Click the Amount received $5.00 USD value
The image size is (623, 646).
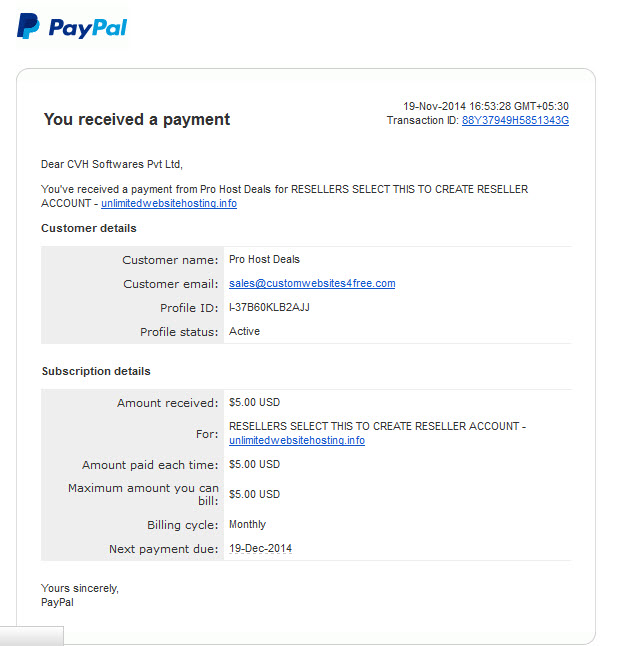pyautogui.click(x=254, y=402)
